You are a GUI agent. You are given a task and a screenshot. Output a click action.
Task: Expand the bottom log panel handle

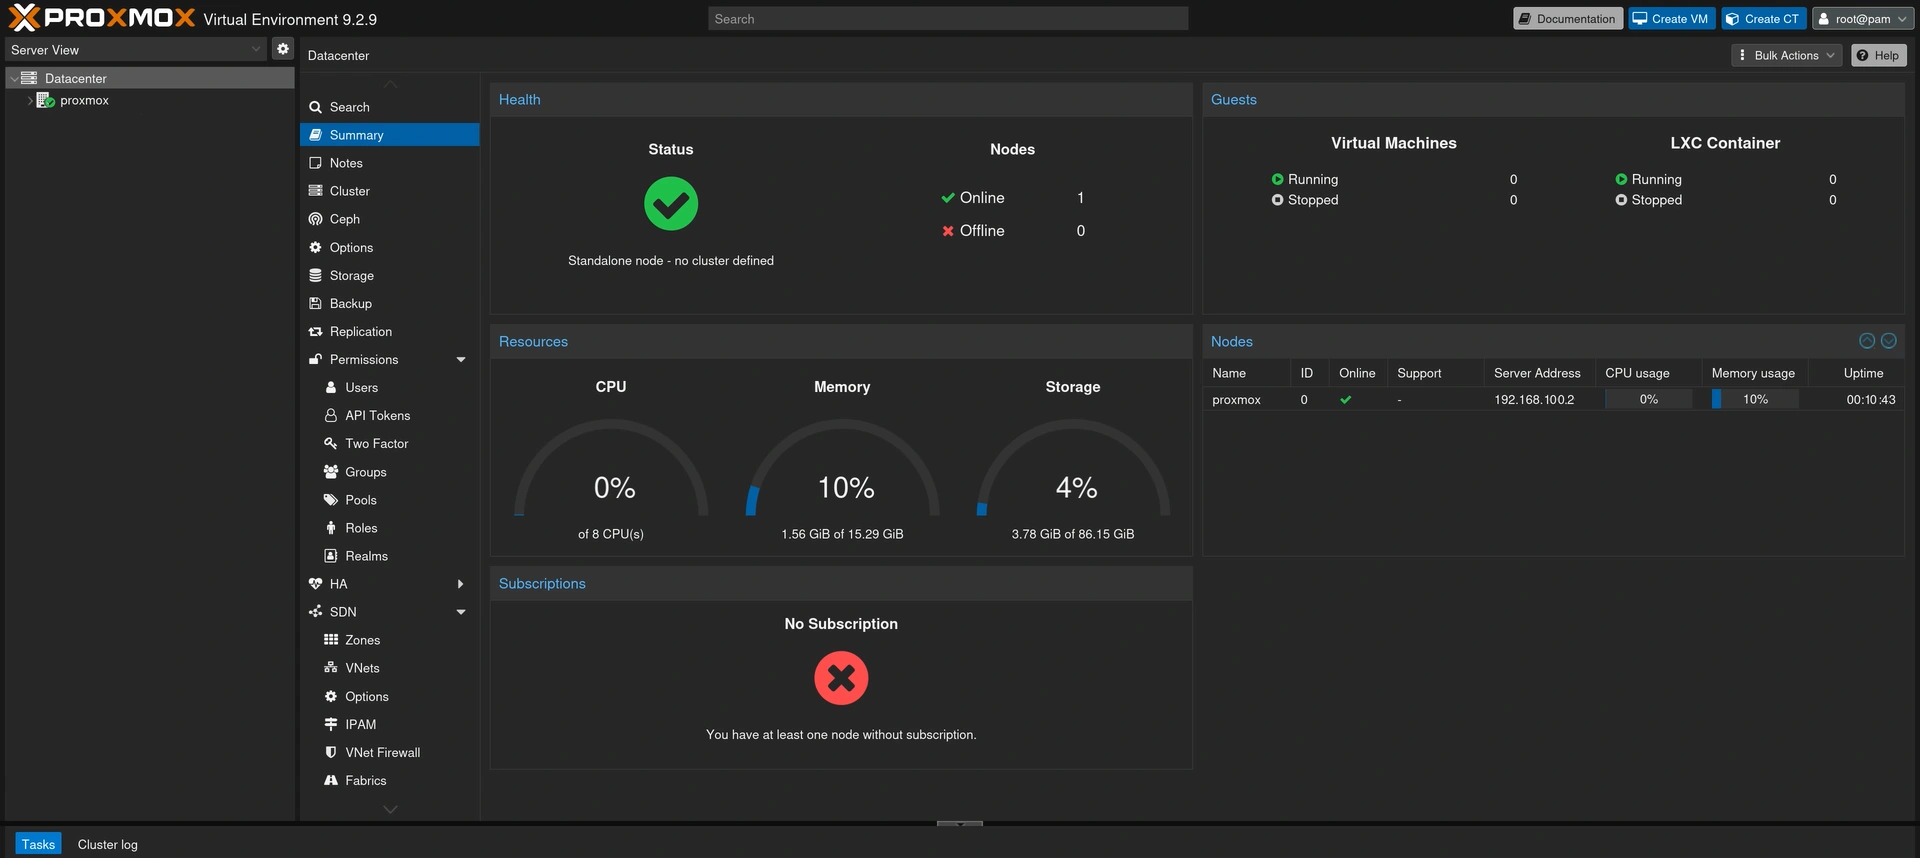(x=960, y=824)
